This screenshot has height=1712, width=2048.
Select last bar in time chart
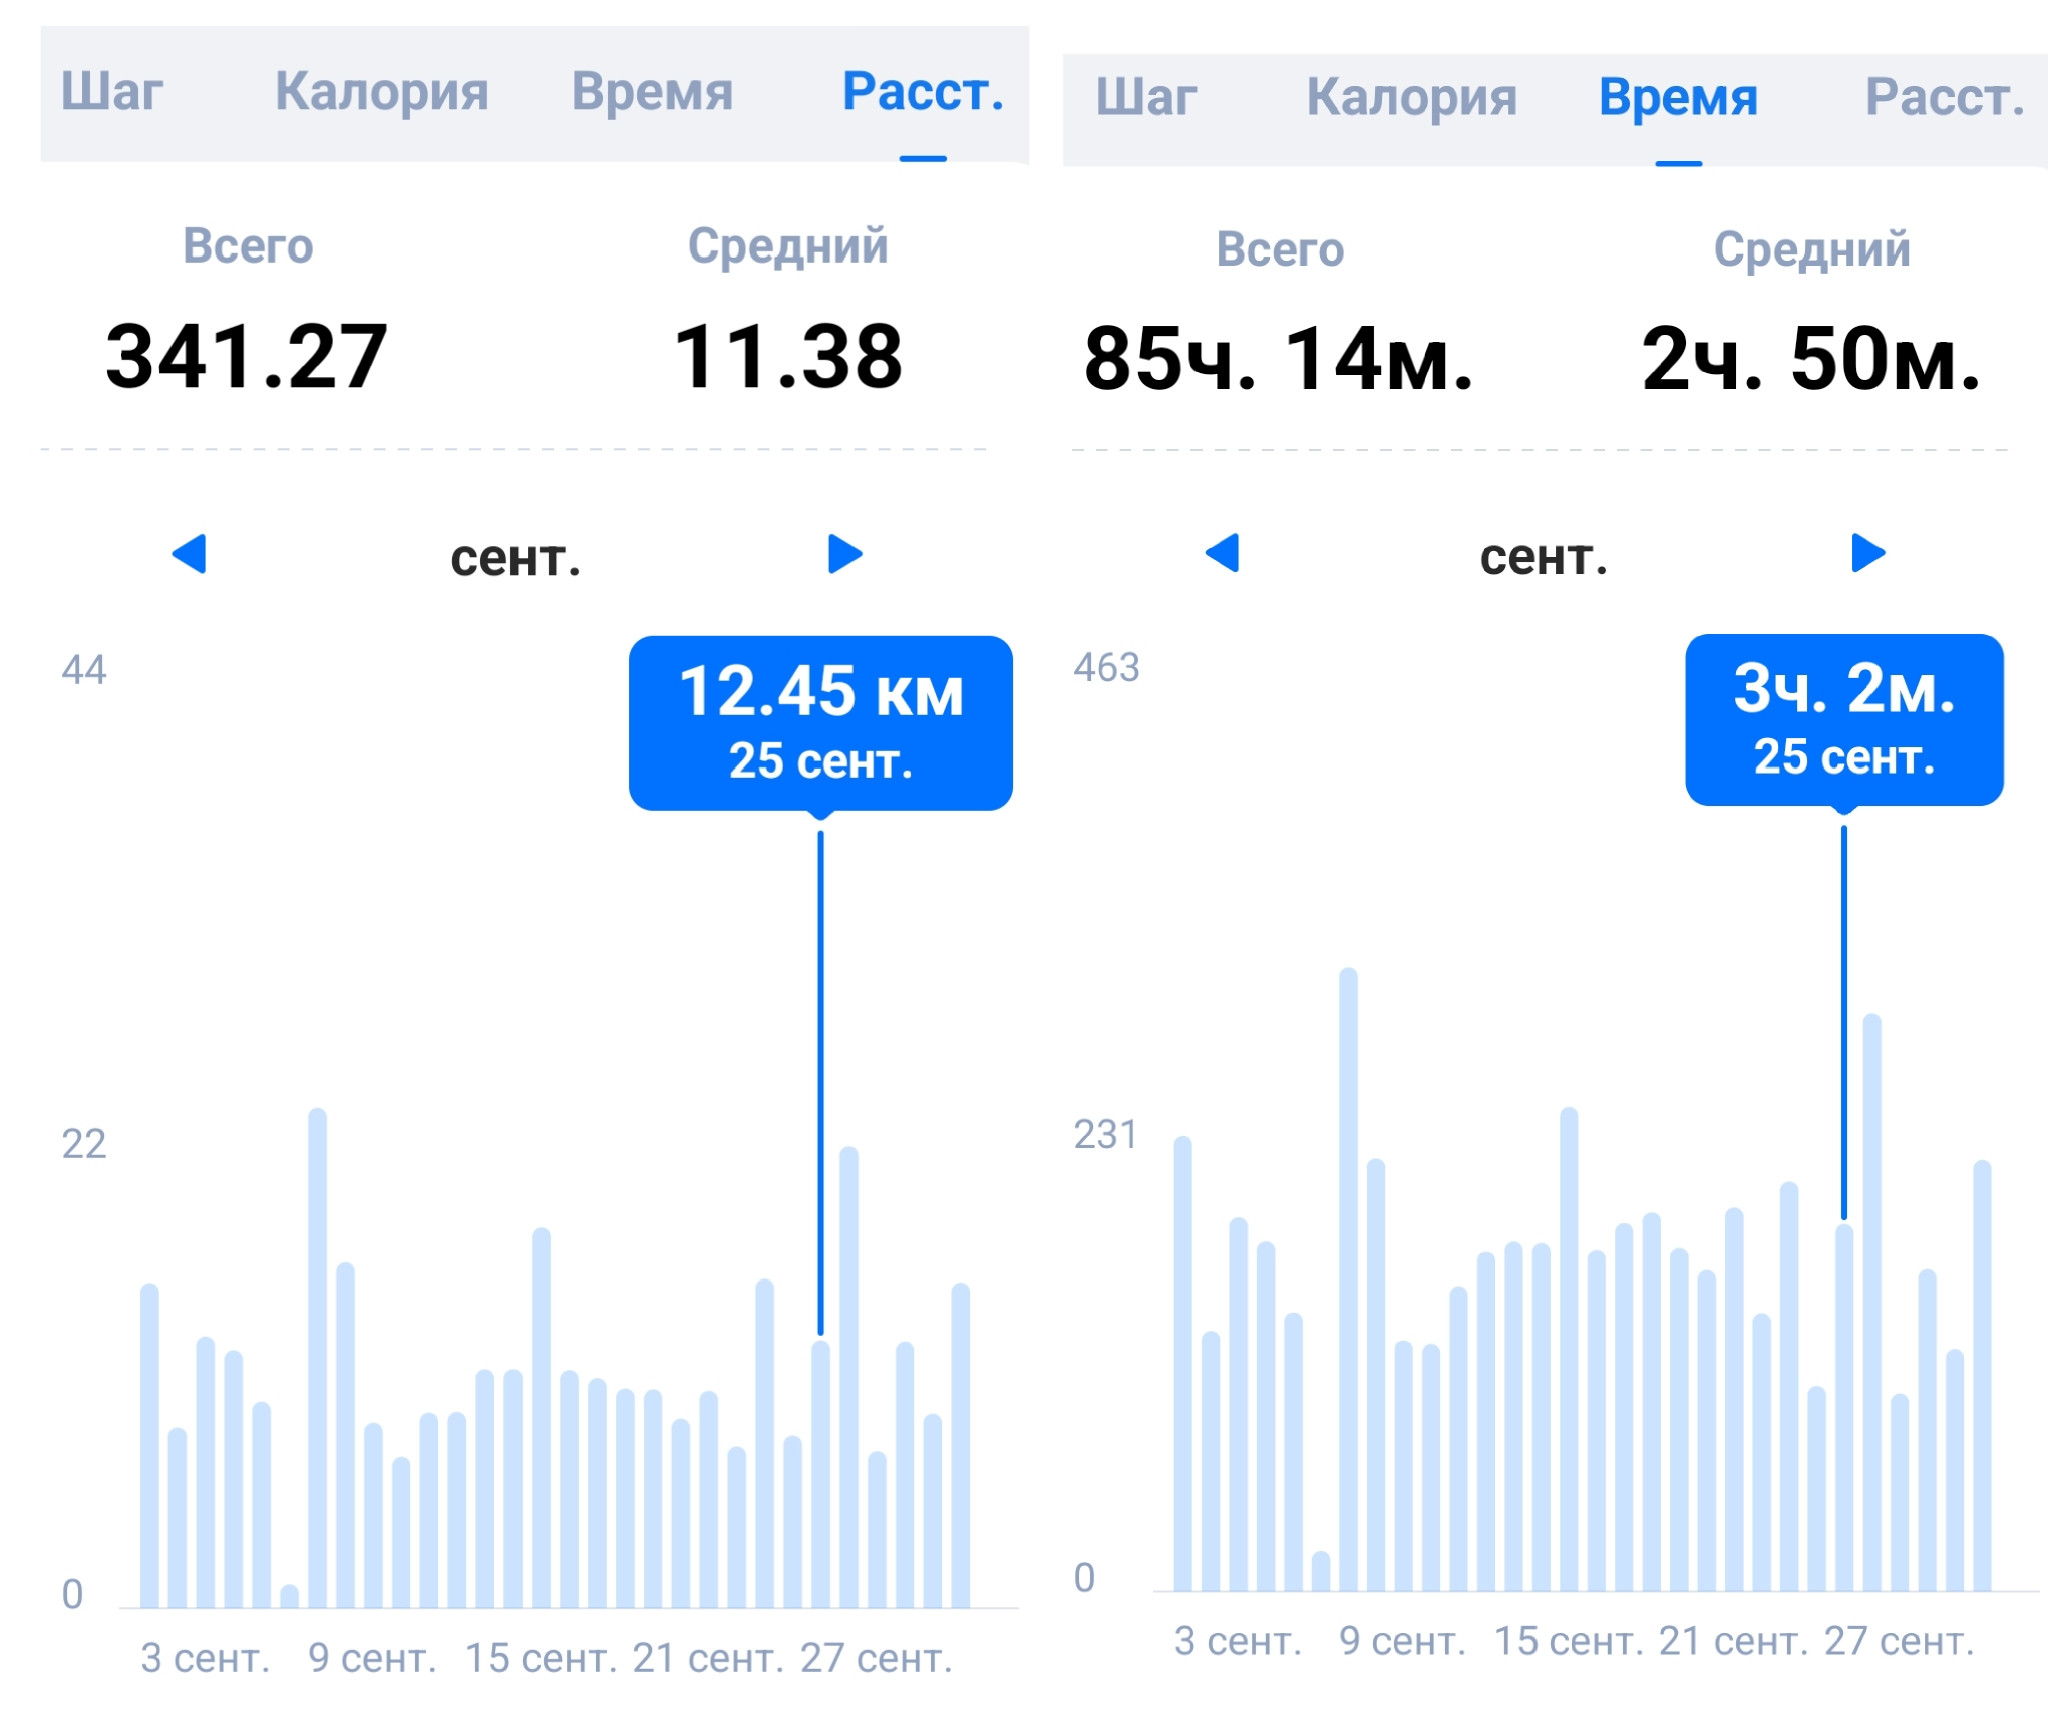pos(1982,1375)
